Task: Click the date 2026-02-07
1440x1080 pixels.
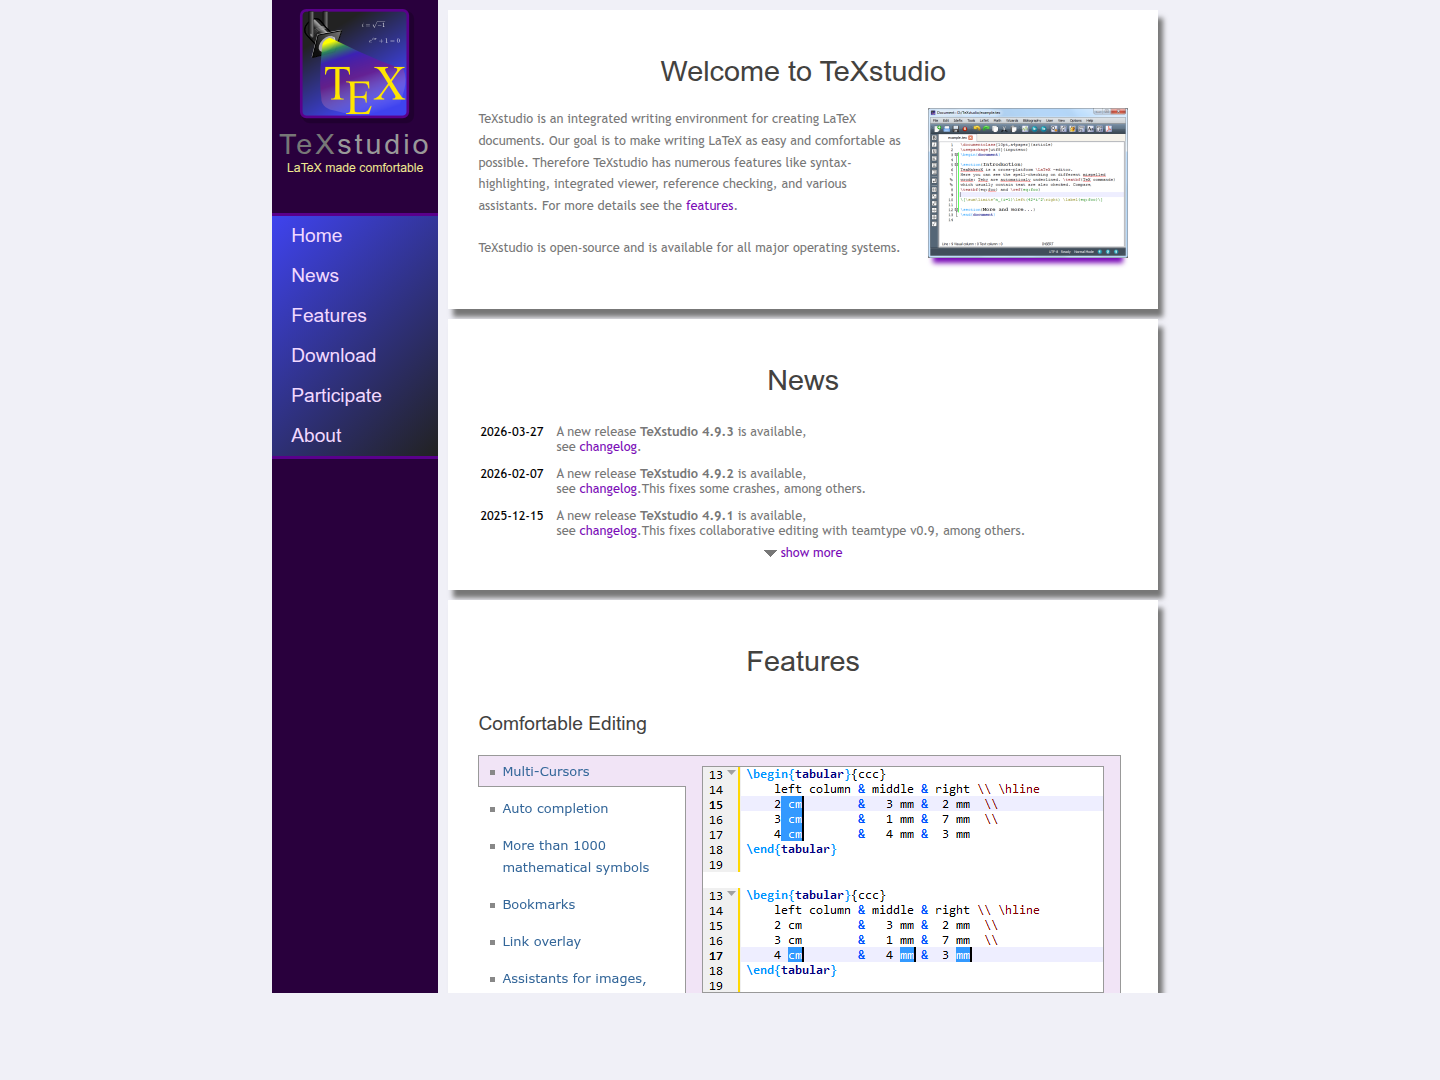Action: pos(512,474)
